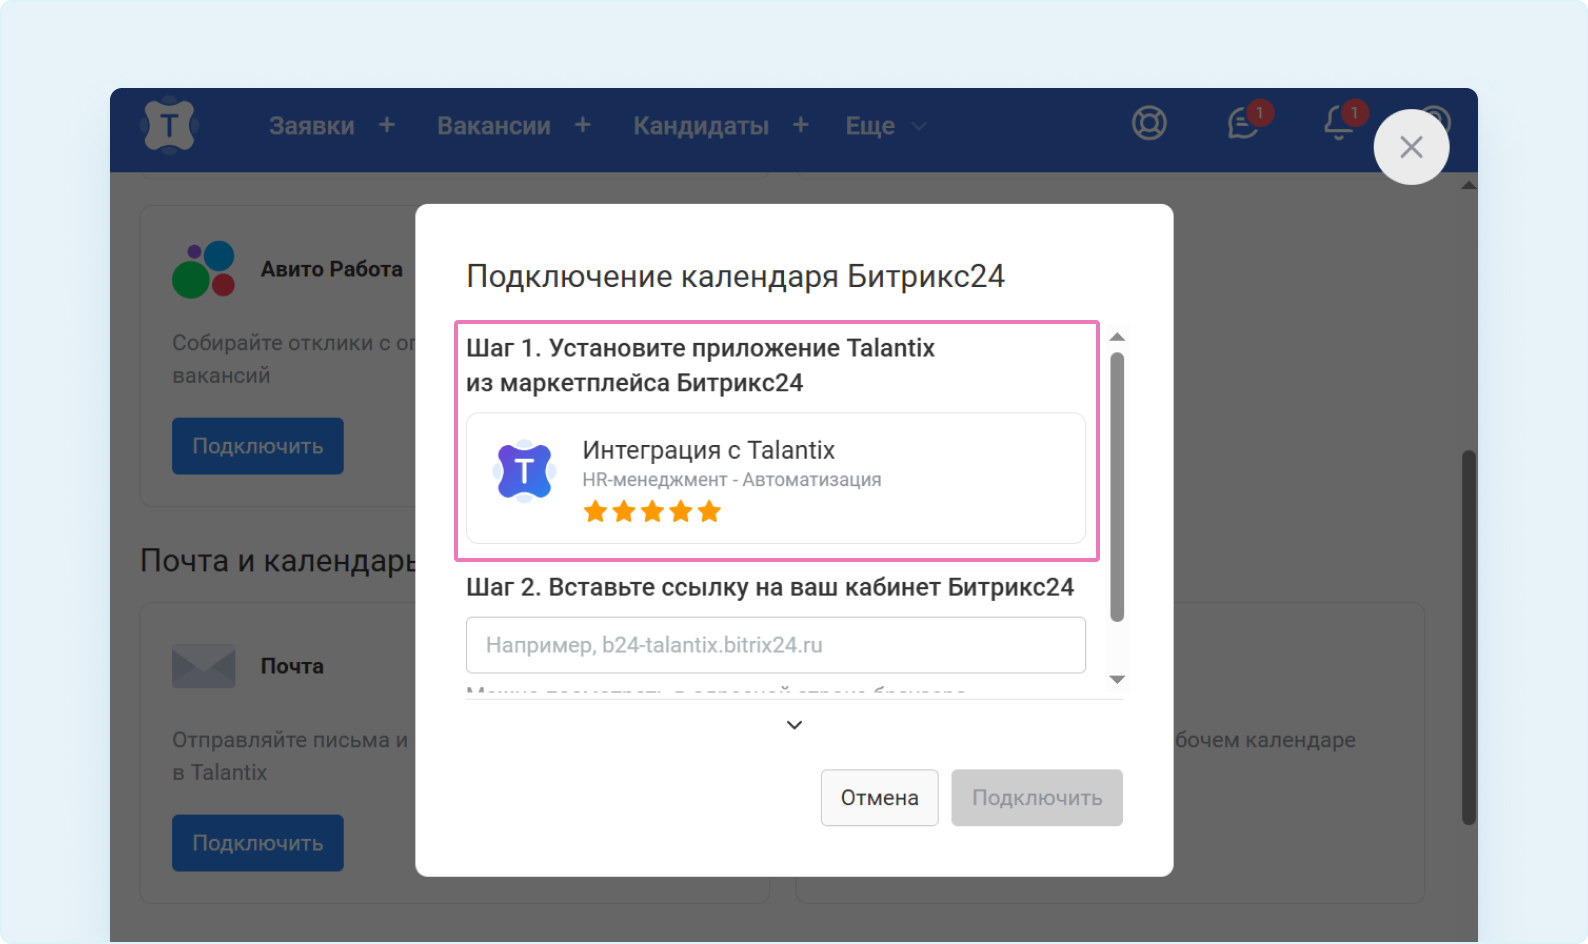Screen dimensions: 1588x944
Task: Open the Заявки menu item
Action: (312, 126)
